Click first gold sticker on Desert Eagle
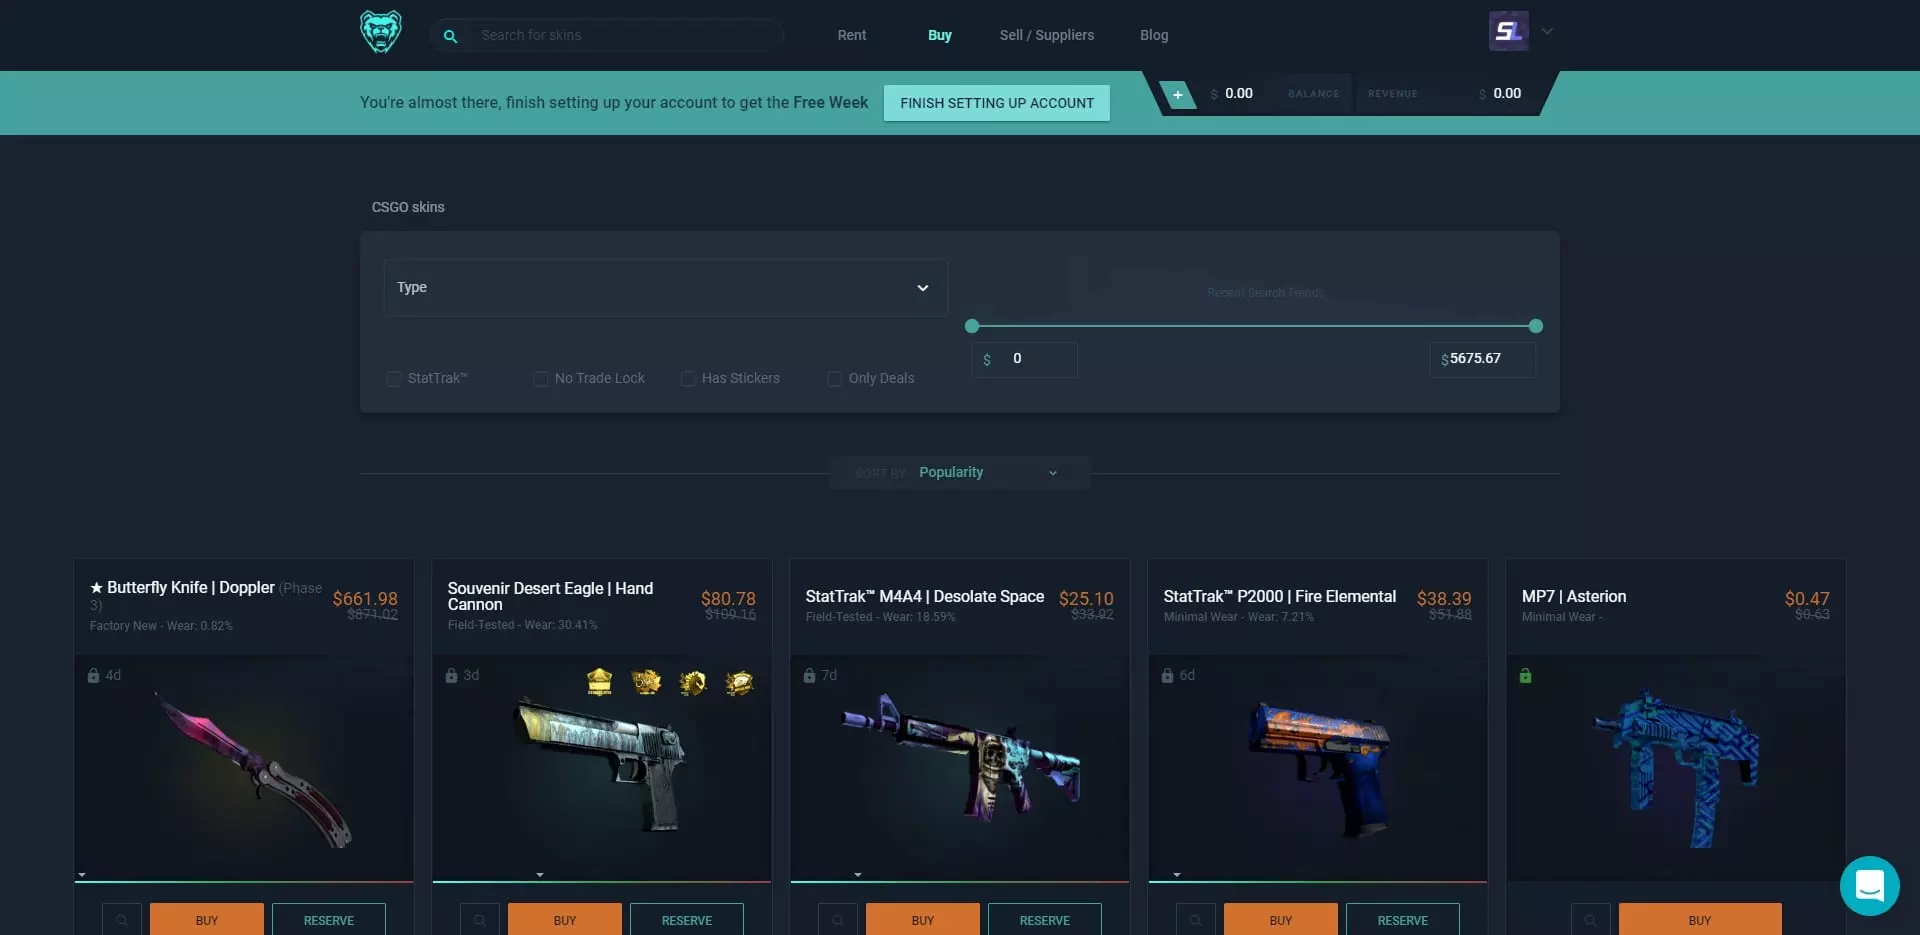 pos(599,682)
